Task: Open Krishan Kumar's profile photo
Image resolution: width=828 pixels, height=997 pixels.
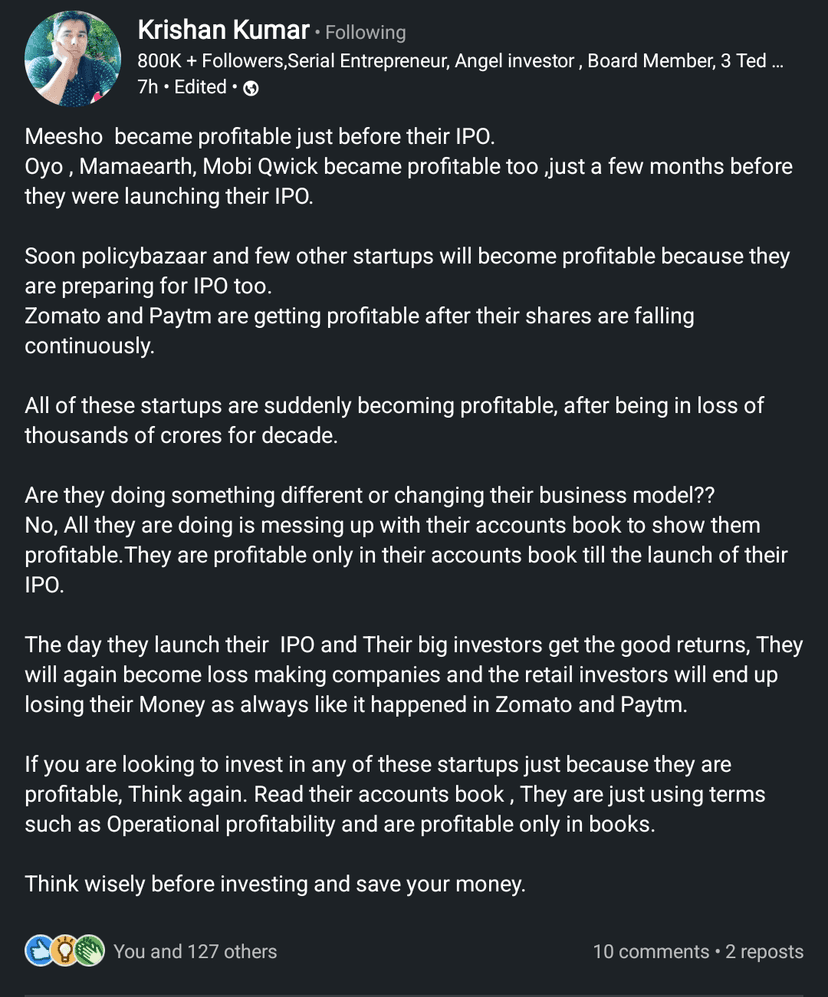Action: [x=72, y=60]
